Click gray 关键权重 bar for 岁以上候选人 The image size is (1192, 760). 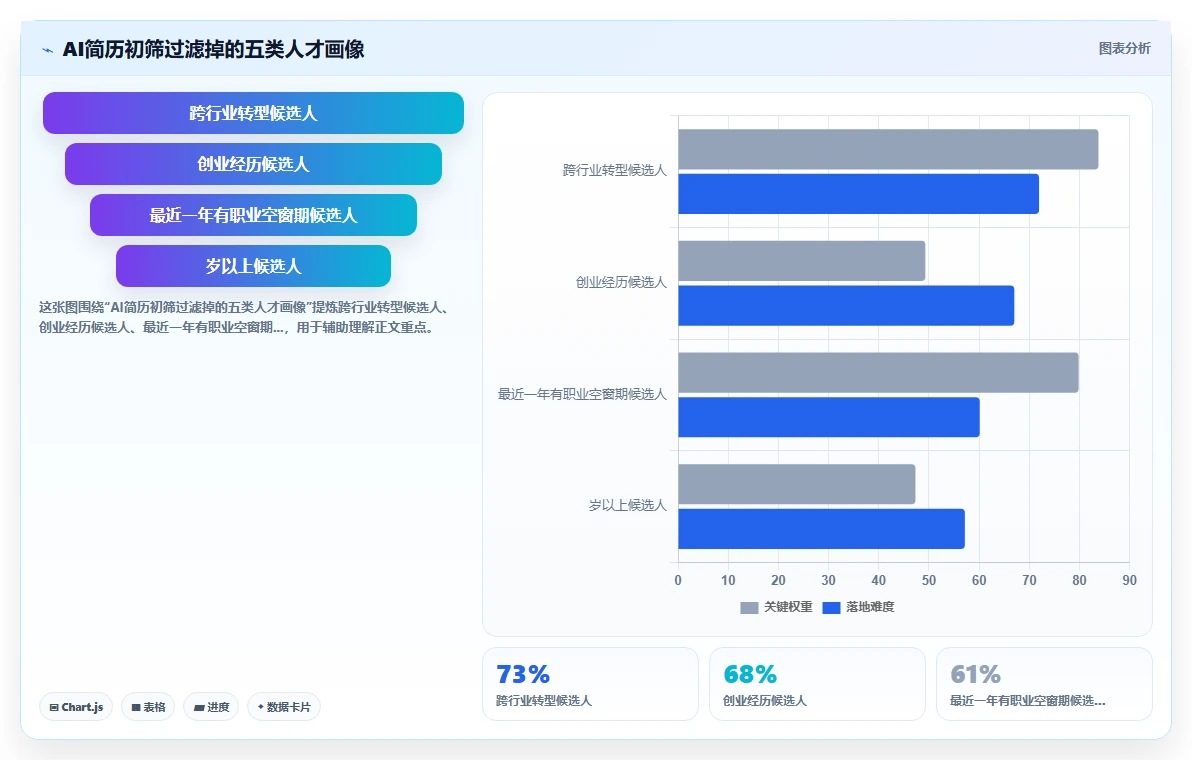click(797, 484)
